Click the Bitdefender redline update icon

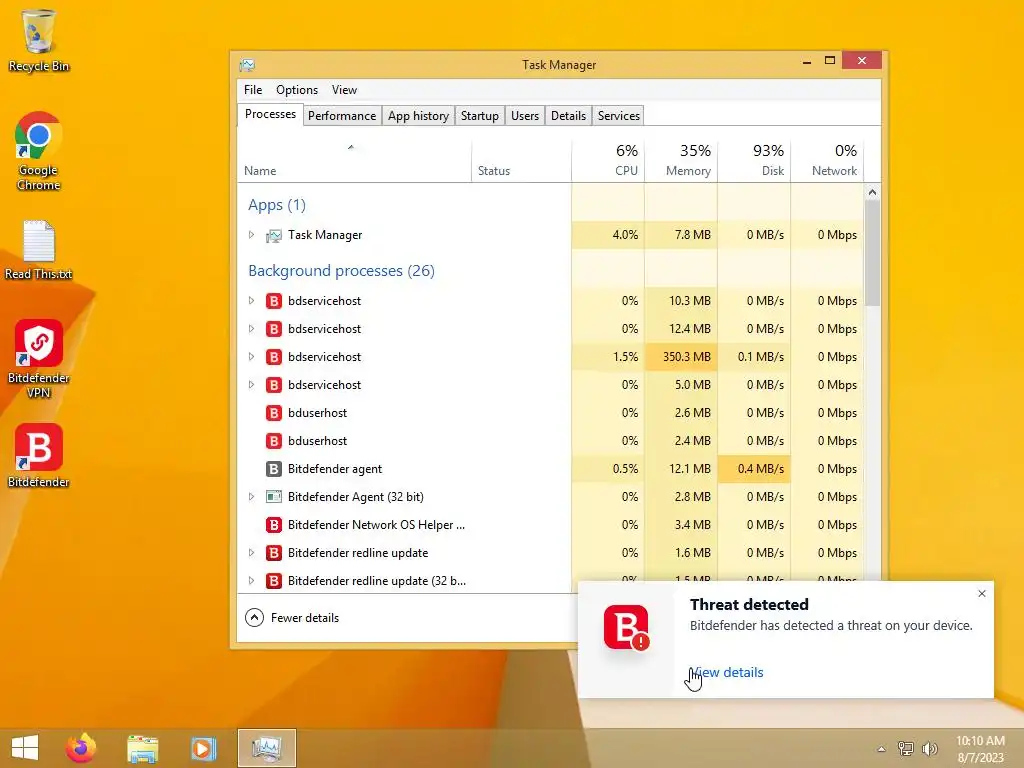click(x=274, y=553)
